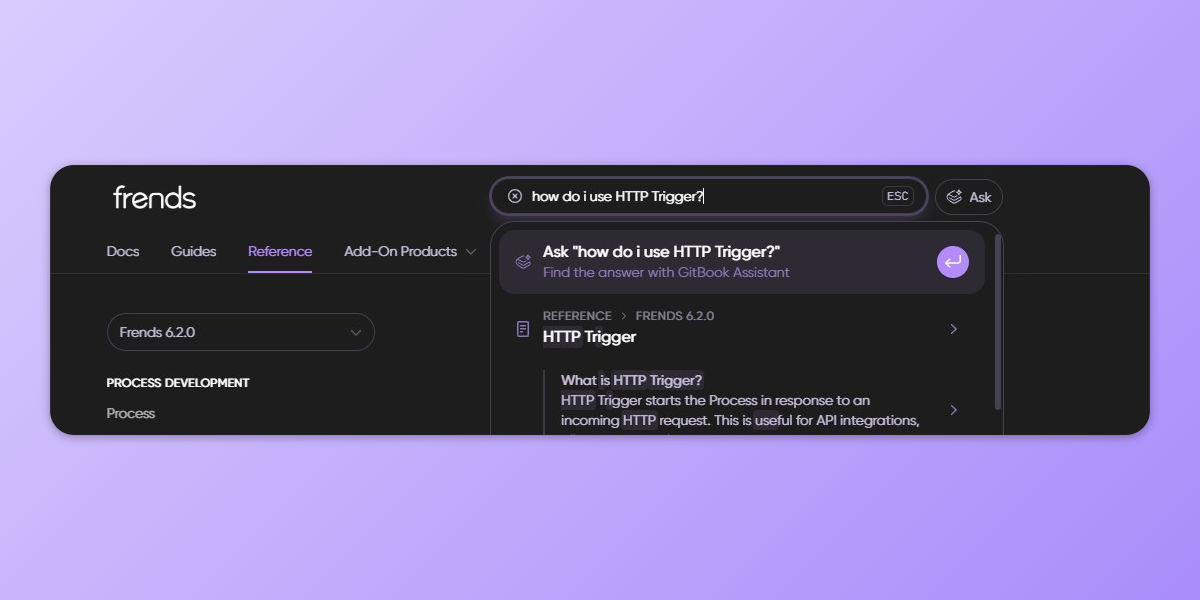Image resolution: width=1200 pixels, height=600 pixels.
Task: Open the 'What is HTTP Trigger?' section result
Action: [x=740, y=400]
